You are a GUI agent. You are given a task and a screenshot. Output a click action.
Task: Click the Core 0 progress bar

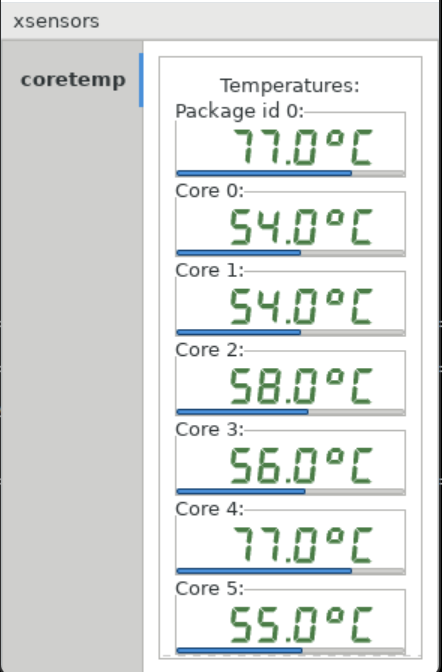coord(290,253)
